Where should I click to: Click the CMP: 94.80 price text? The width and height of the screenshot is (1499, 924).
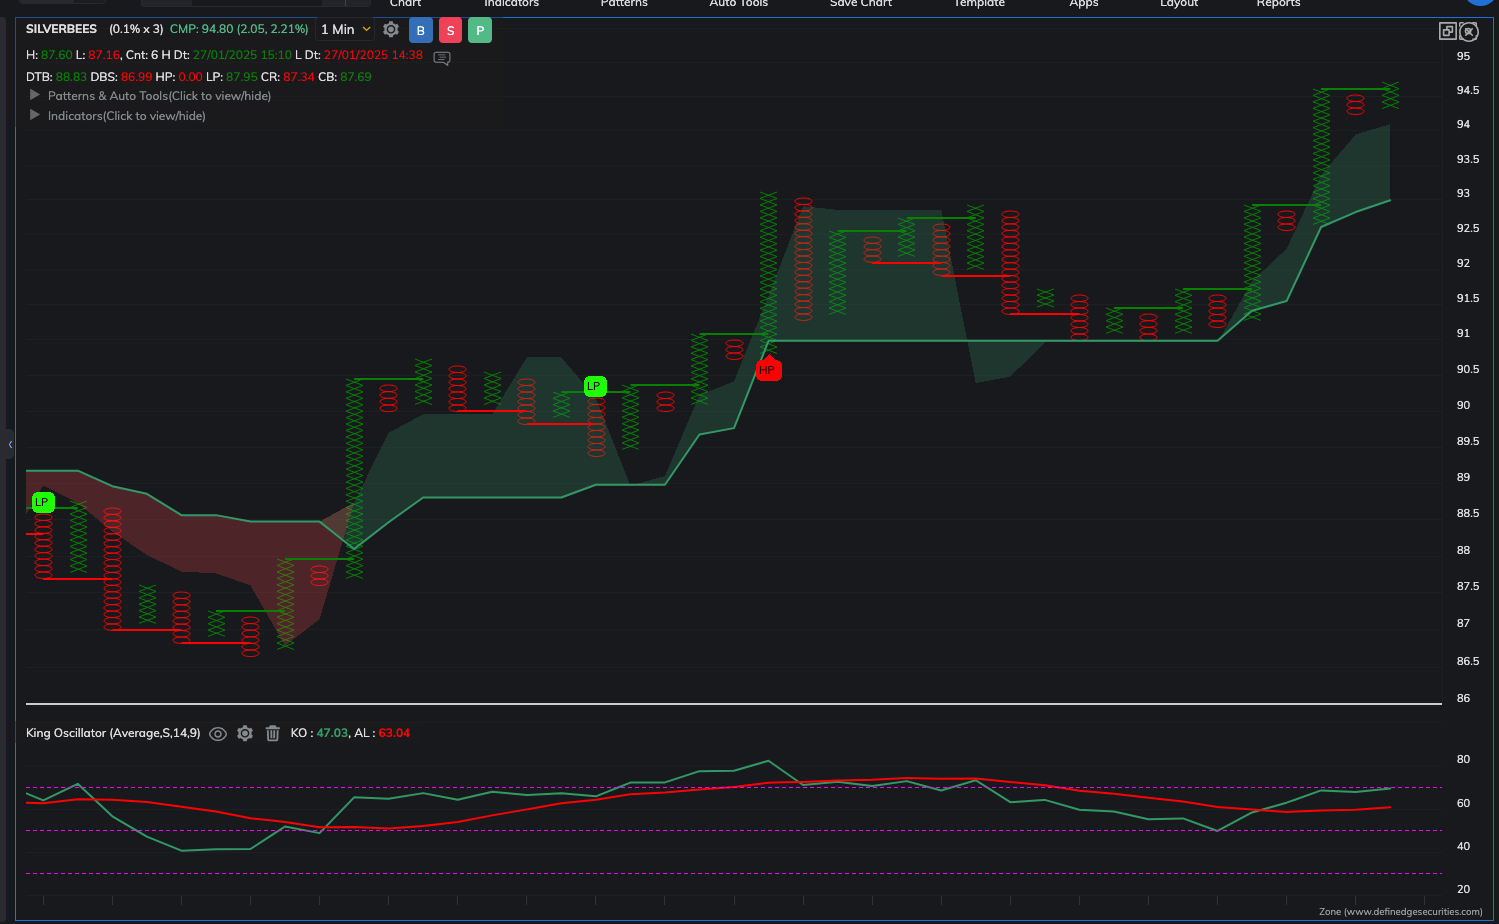(x=239, y=29)
